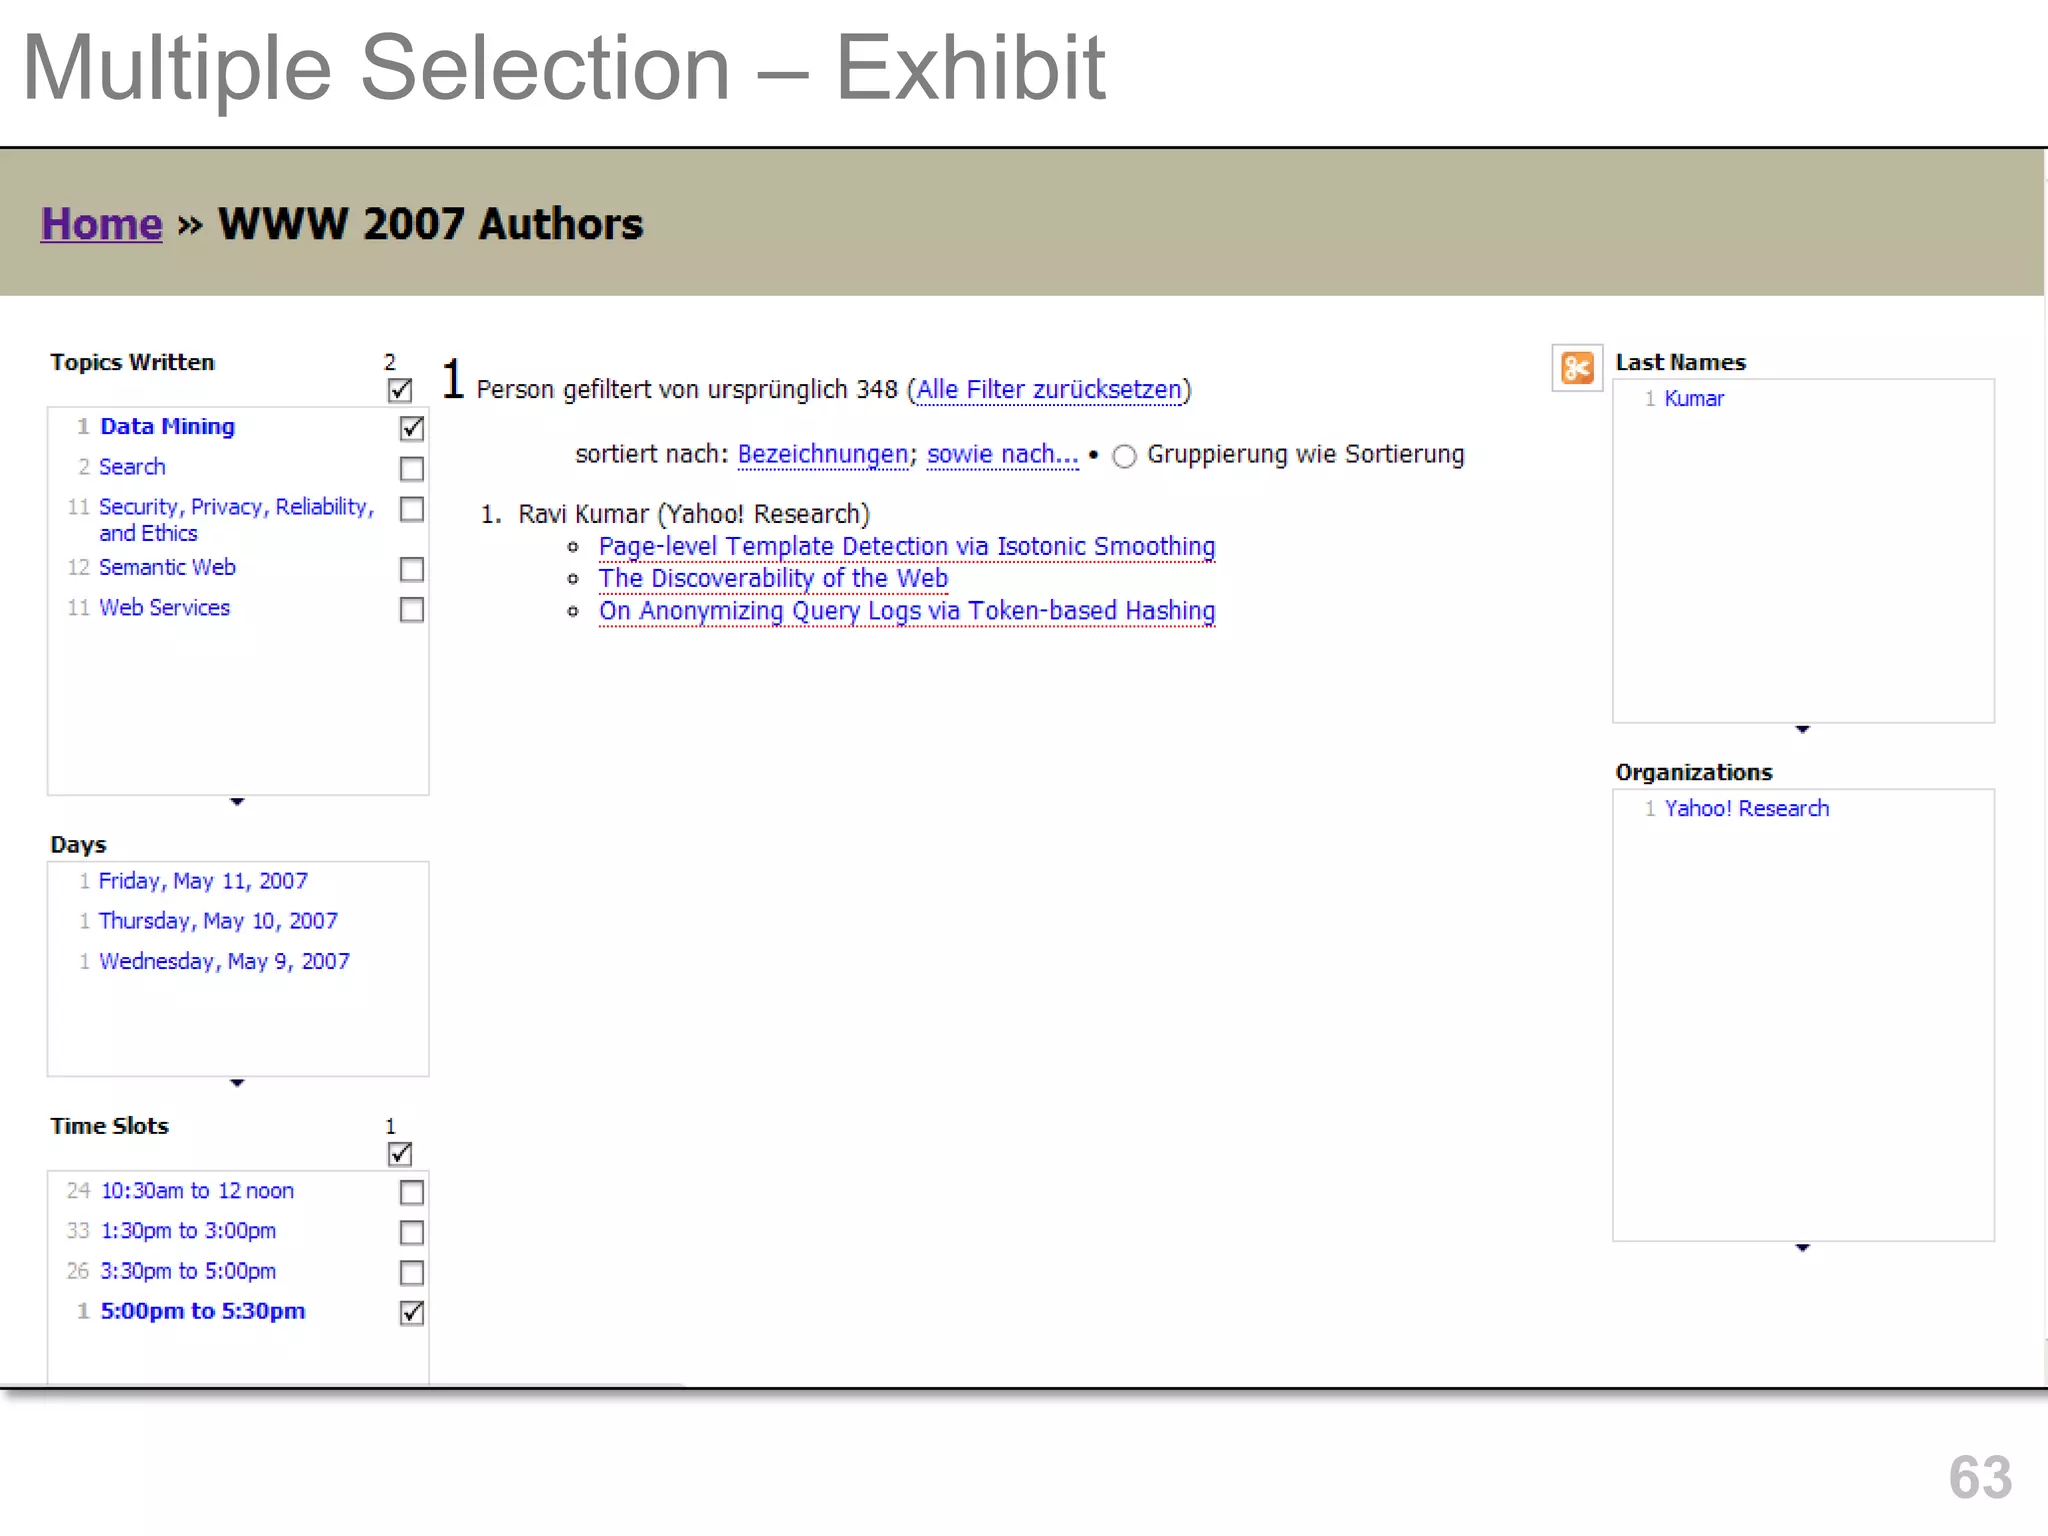The height and width of the screenshot is (1536, 2048).
Task: Expand the Topics Written list with bottom arrow
Action: [x=237, y=802]
